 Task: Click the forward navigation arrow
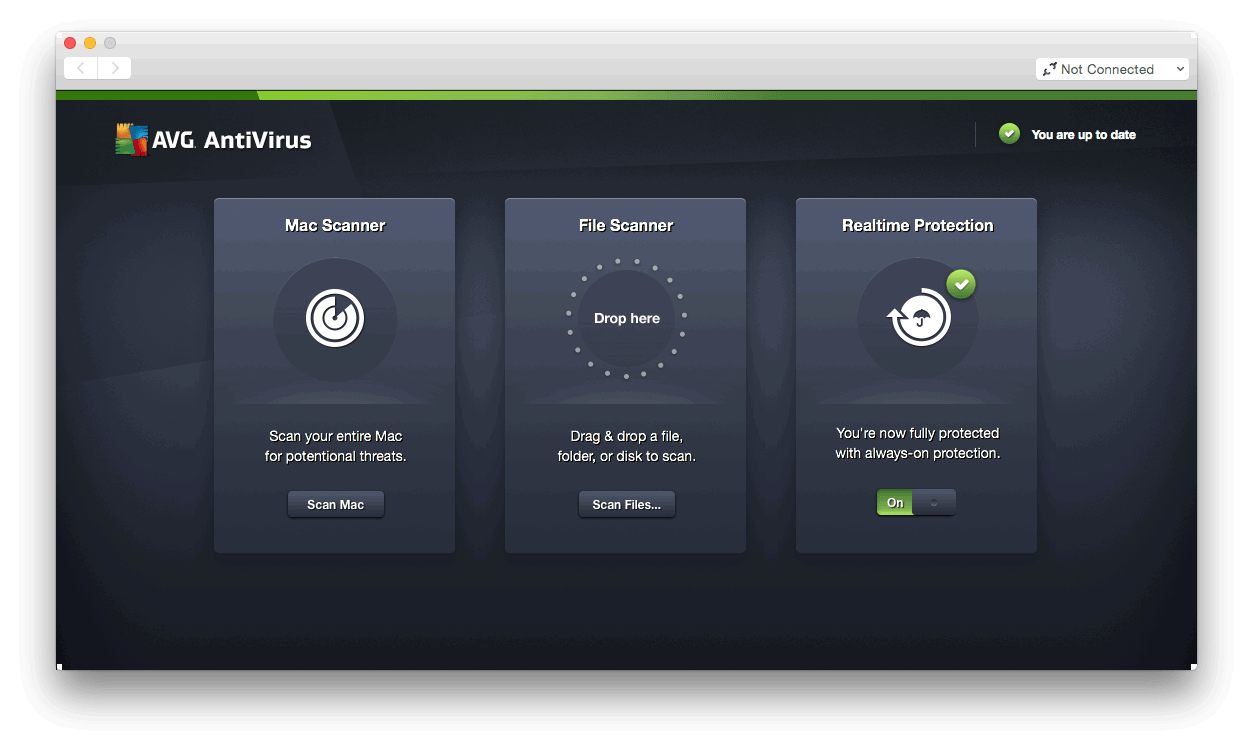coord(116,67)
